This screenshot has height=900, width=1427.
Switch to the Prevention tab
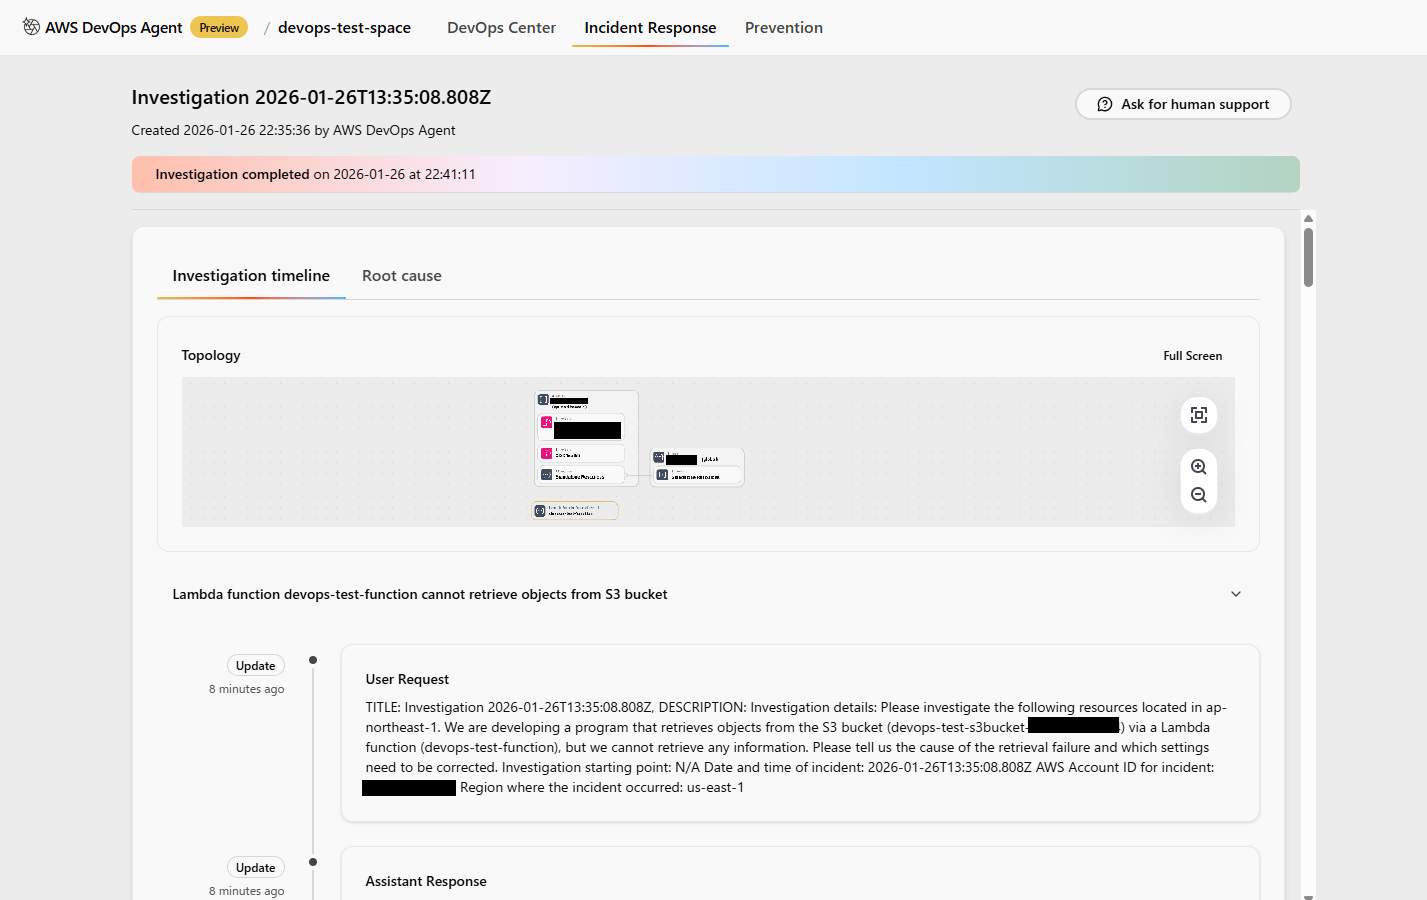[783, 28]
